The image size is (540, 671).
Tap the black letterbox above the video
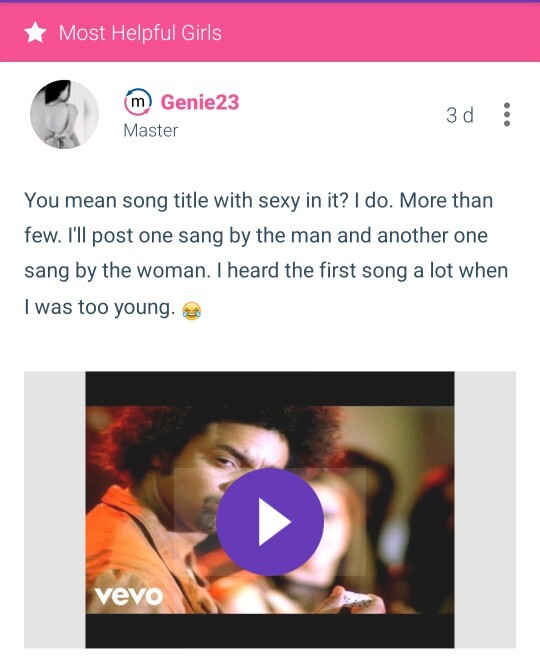270,389
